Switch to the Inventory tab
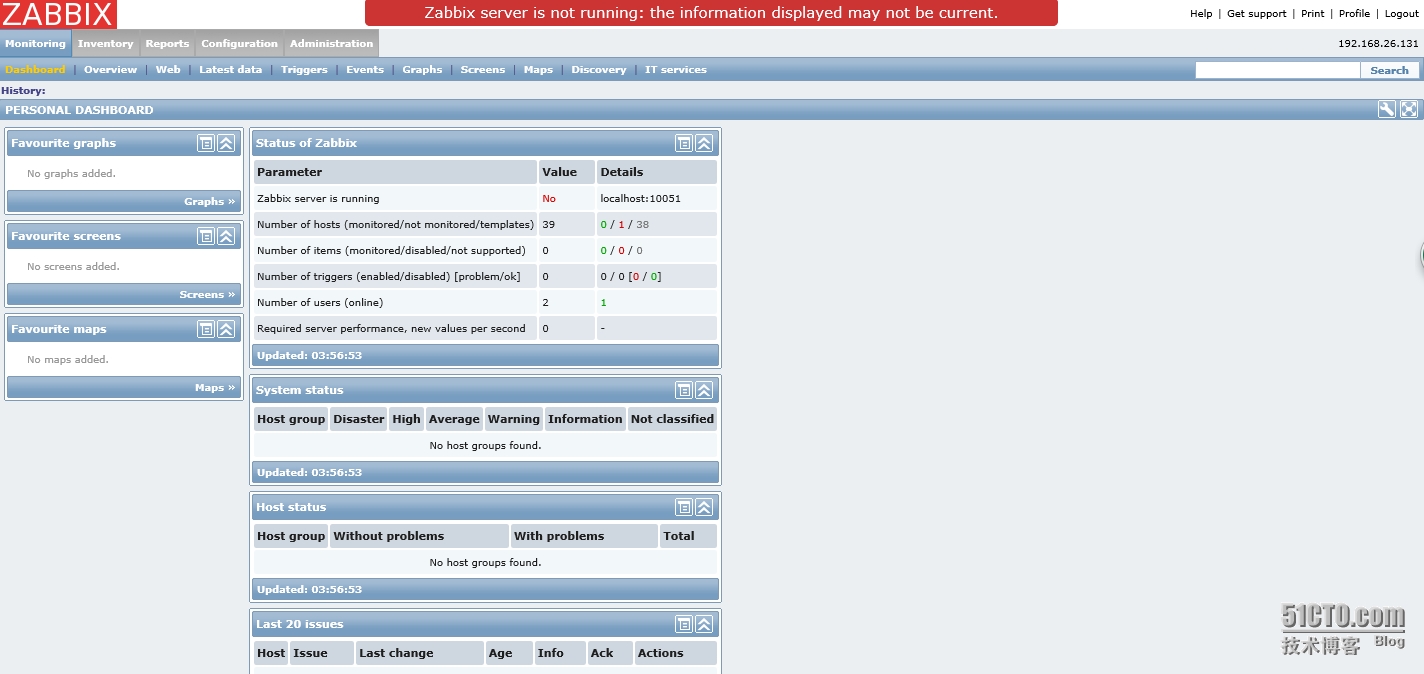Image resolution: width=1424 pixels, height=674 pixels. coord(106,43)
